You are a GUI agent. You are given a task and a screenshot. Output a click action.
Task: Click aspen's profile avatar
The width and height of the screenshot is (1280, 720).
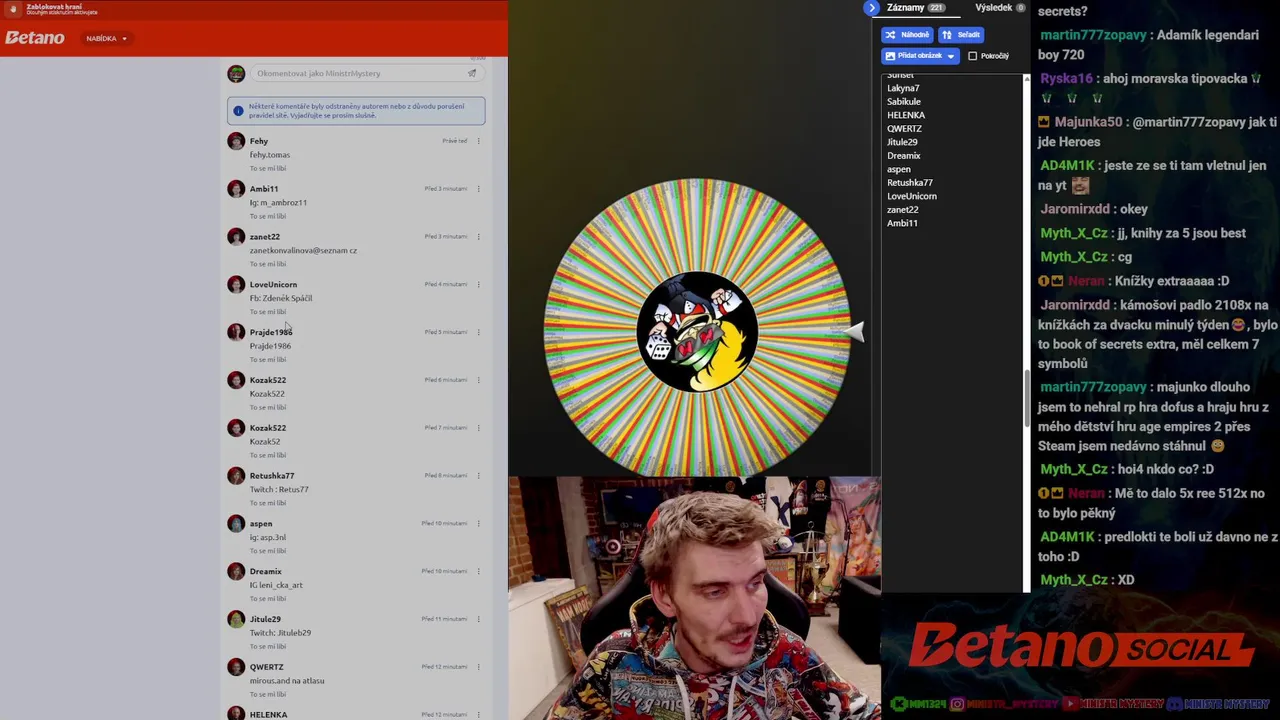[x=236, y=523]
